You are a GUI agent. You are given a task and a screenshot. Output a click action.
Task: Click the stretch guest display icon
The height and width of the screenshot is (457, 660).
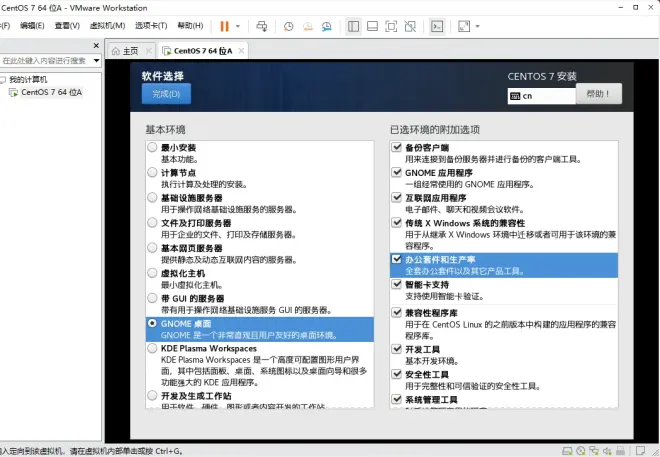pyautogui.click(x=464, y=27)
